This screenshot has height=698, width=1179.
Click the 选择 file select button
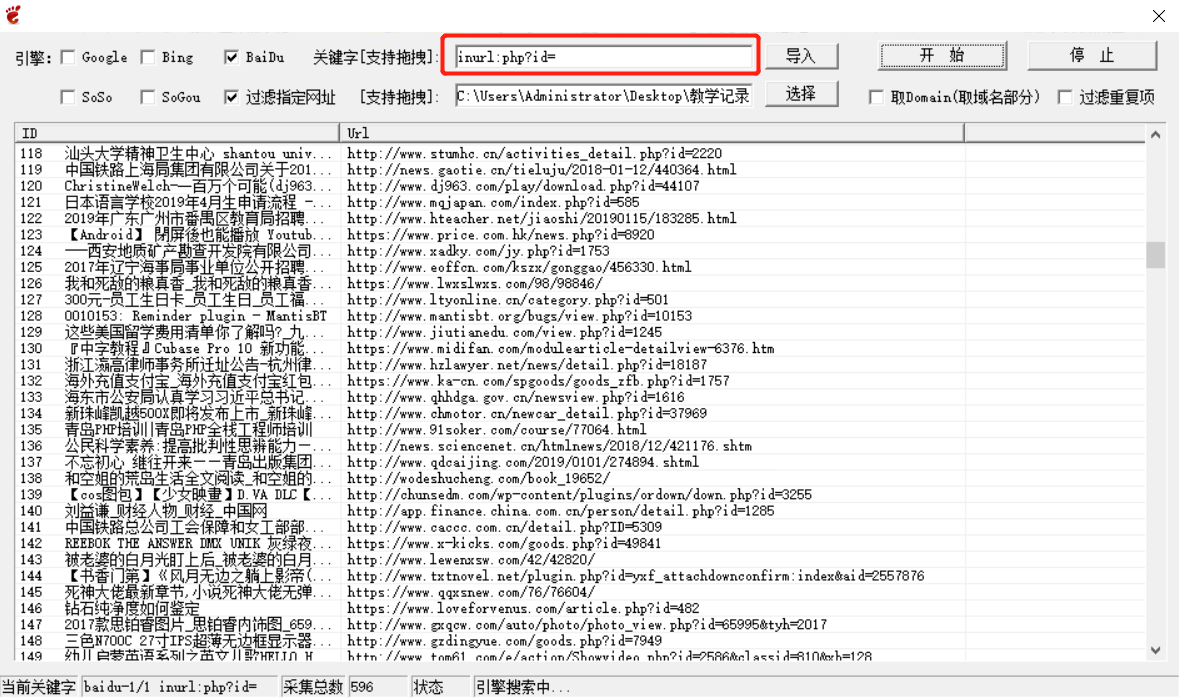pos(802,94)
